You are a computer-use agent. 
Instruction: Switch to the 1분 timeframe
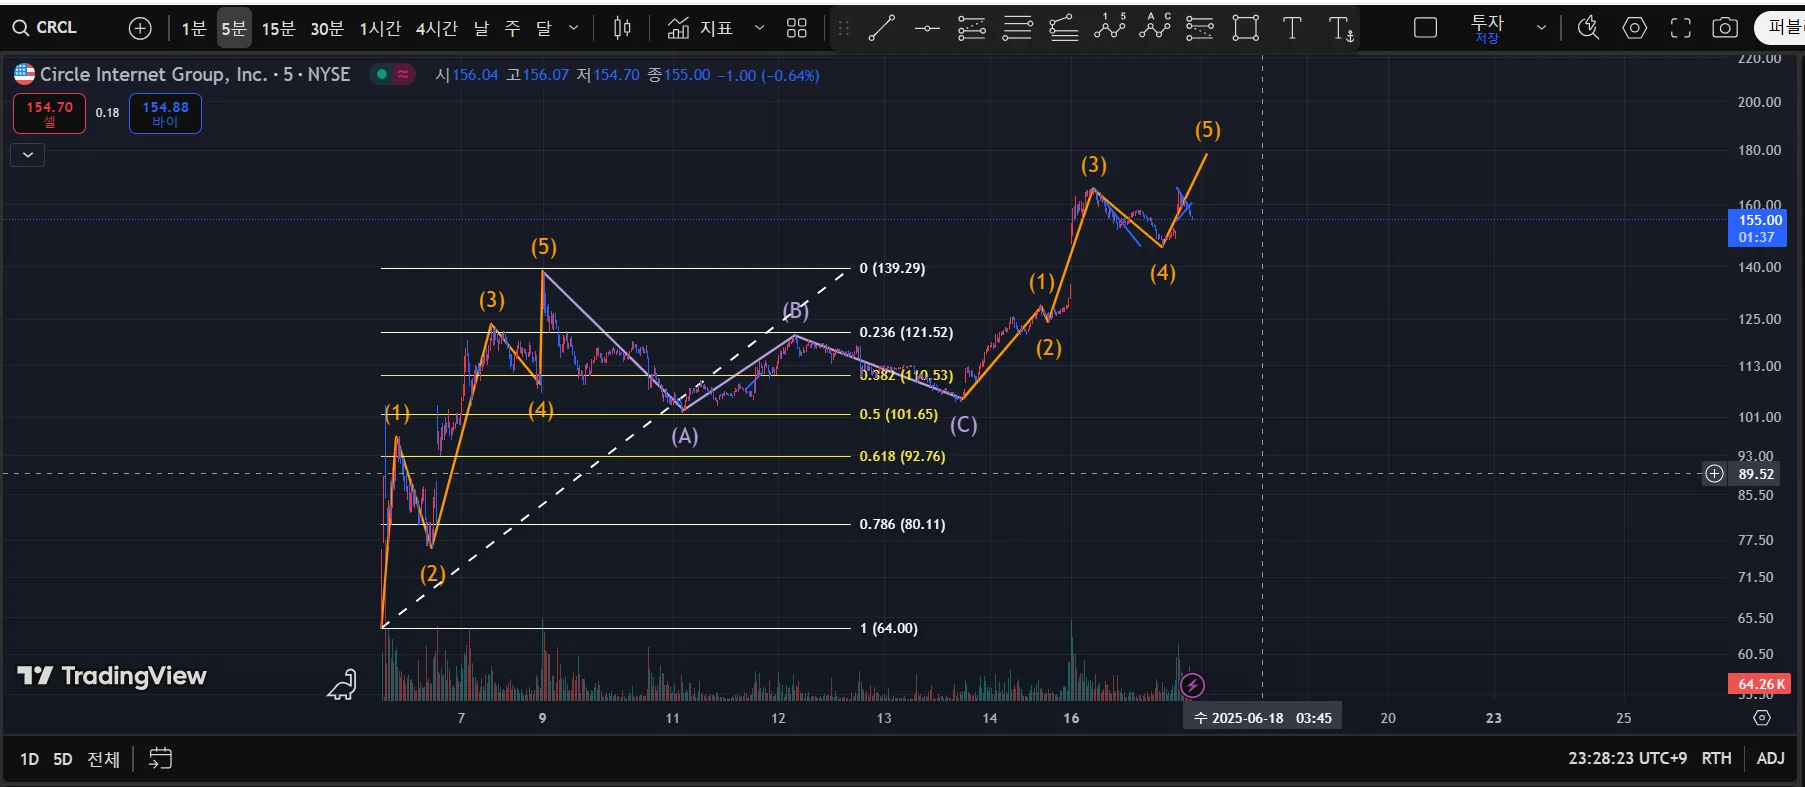pyautogui.click(x=194, y=28)
